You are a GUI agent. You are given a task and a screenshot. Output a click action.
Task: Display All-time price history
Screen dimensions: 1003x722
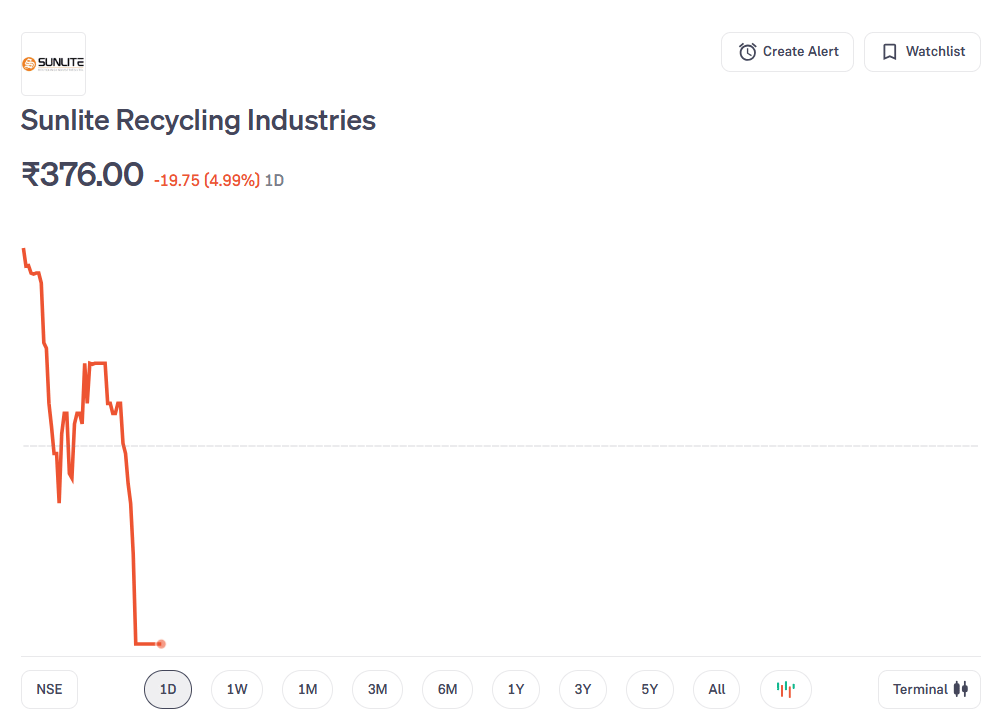(x=717, y=689)
